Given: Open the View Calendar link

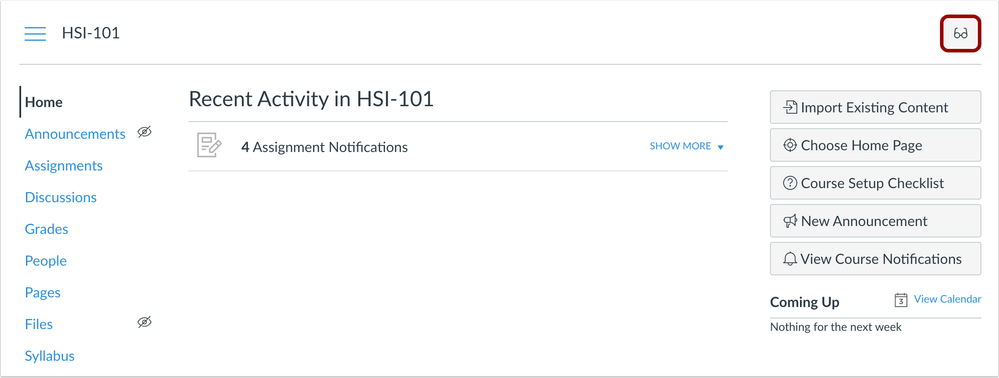Looking at the screenshot, I should click(x=947, y=299).
